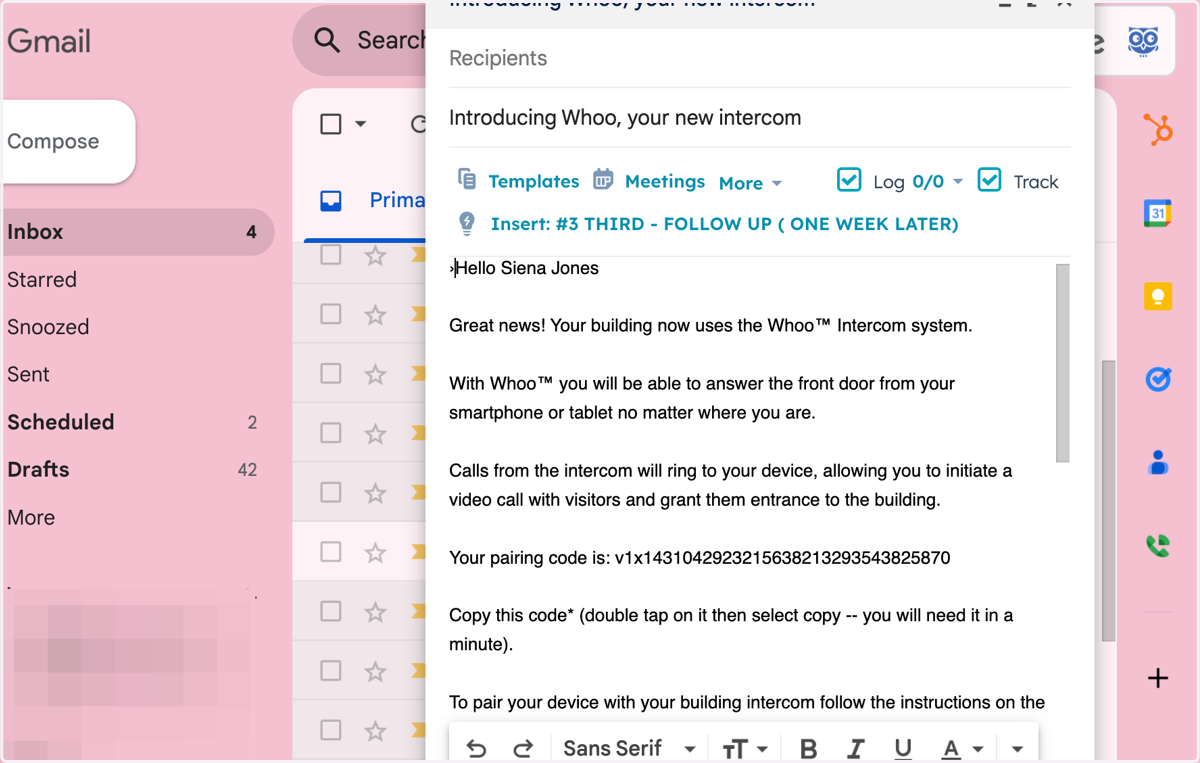Expand the More dropdown in HubSpot bar
Viewport: 1200px width, 763px height.
tap(750, 183)
